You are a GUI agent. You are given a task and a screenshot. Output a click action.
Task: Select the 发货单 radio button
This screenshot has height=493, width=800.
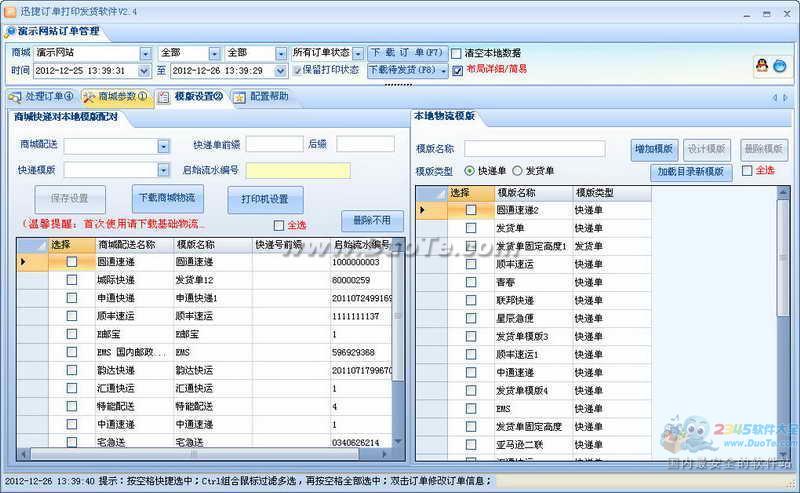click(517, 170)
